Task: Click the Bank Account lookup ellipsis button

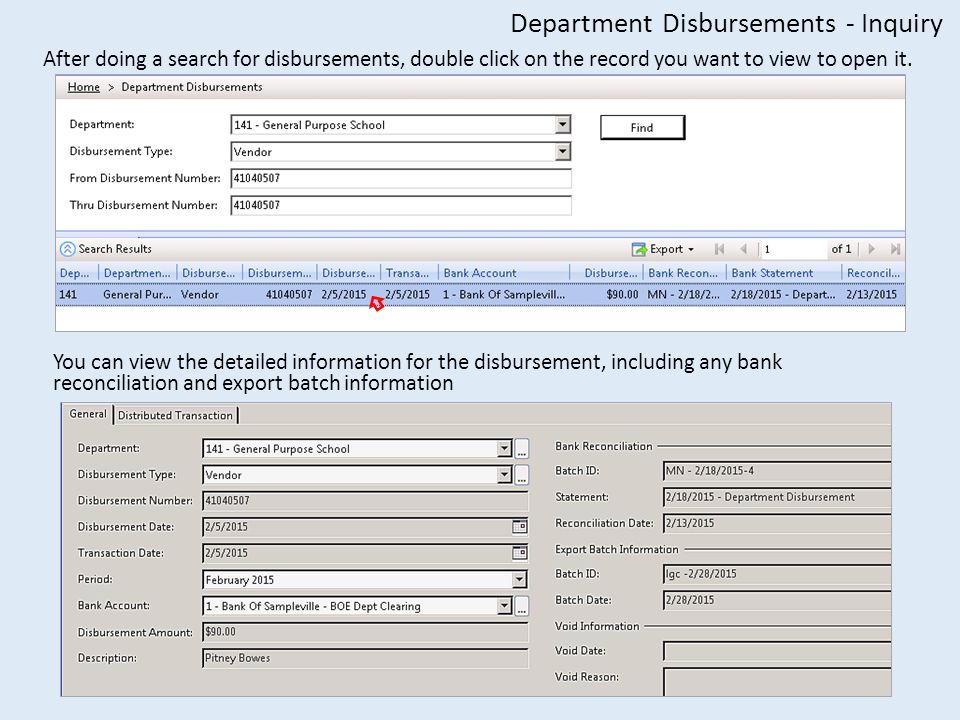Action: point(522,606)
